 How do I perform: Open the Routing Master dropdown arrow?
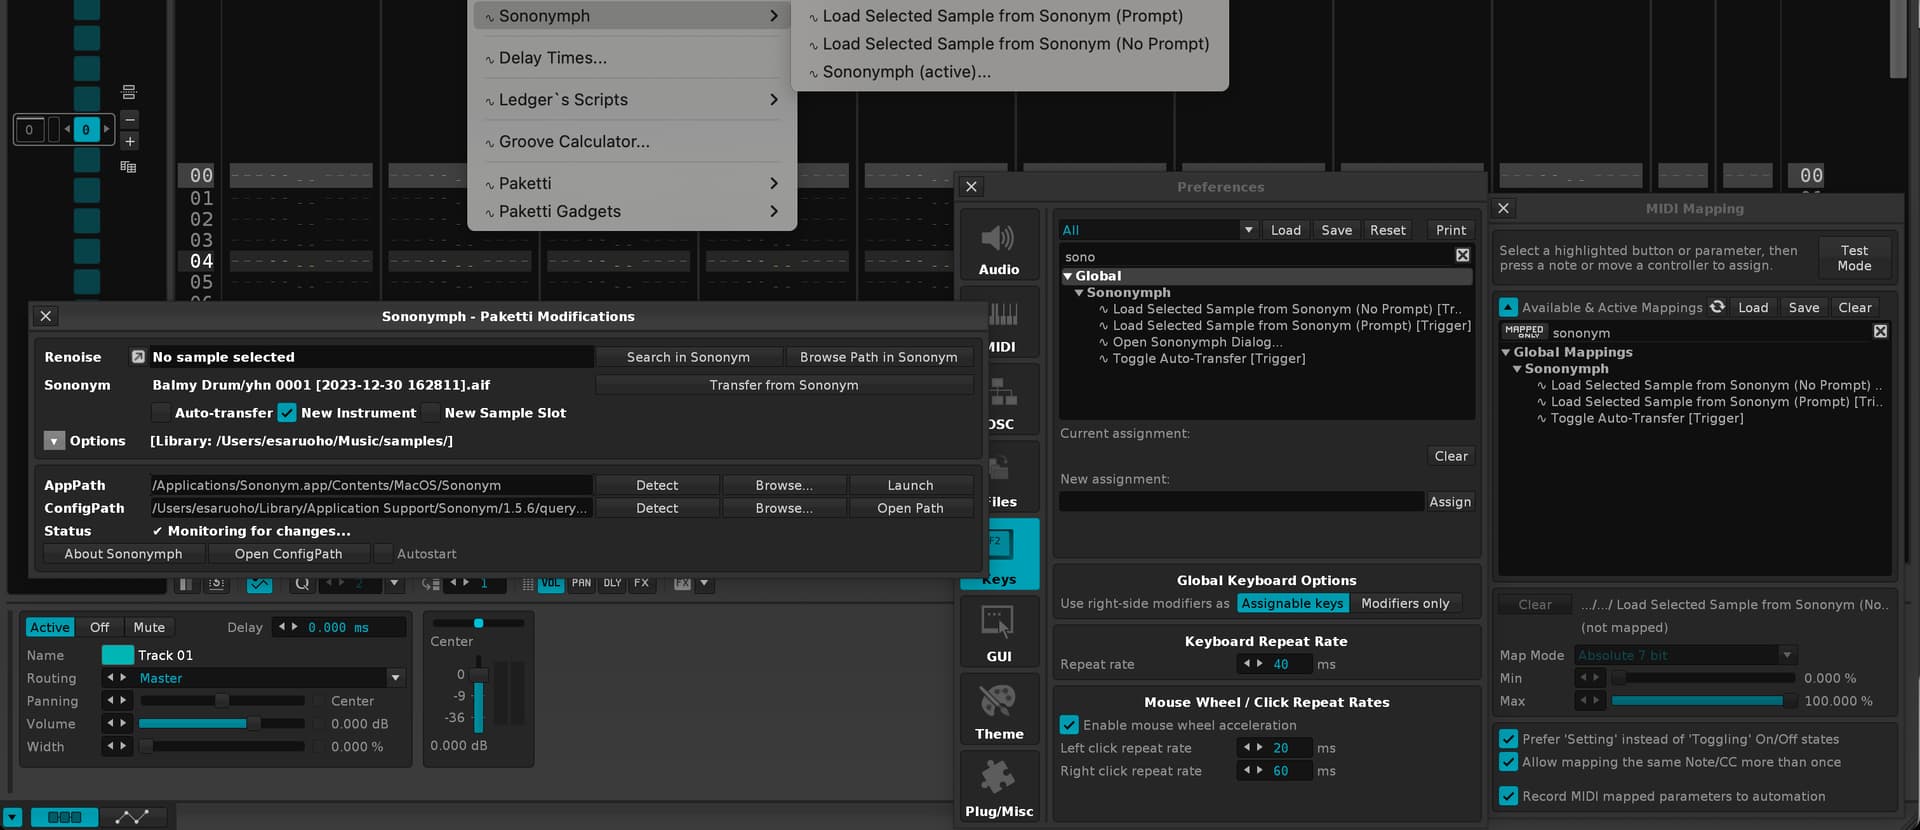[x=396, y=678]
